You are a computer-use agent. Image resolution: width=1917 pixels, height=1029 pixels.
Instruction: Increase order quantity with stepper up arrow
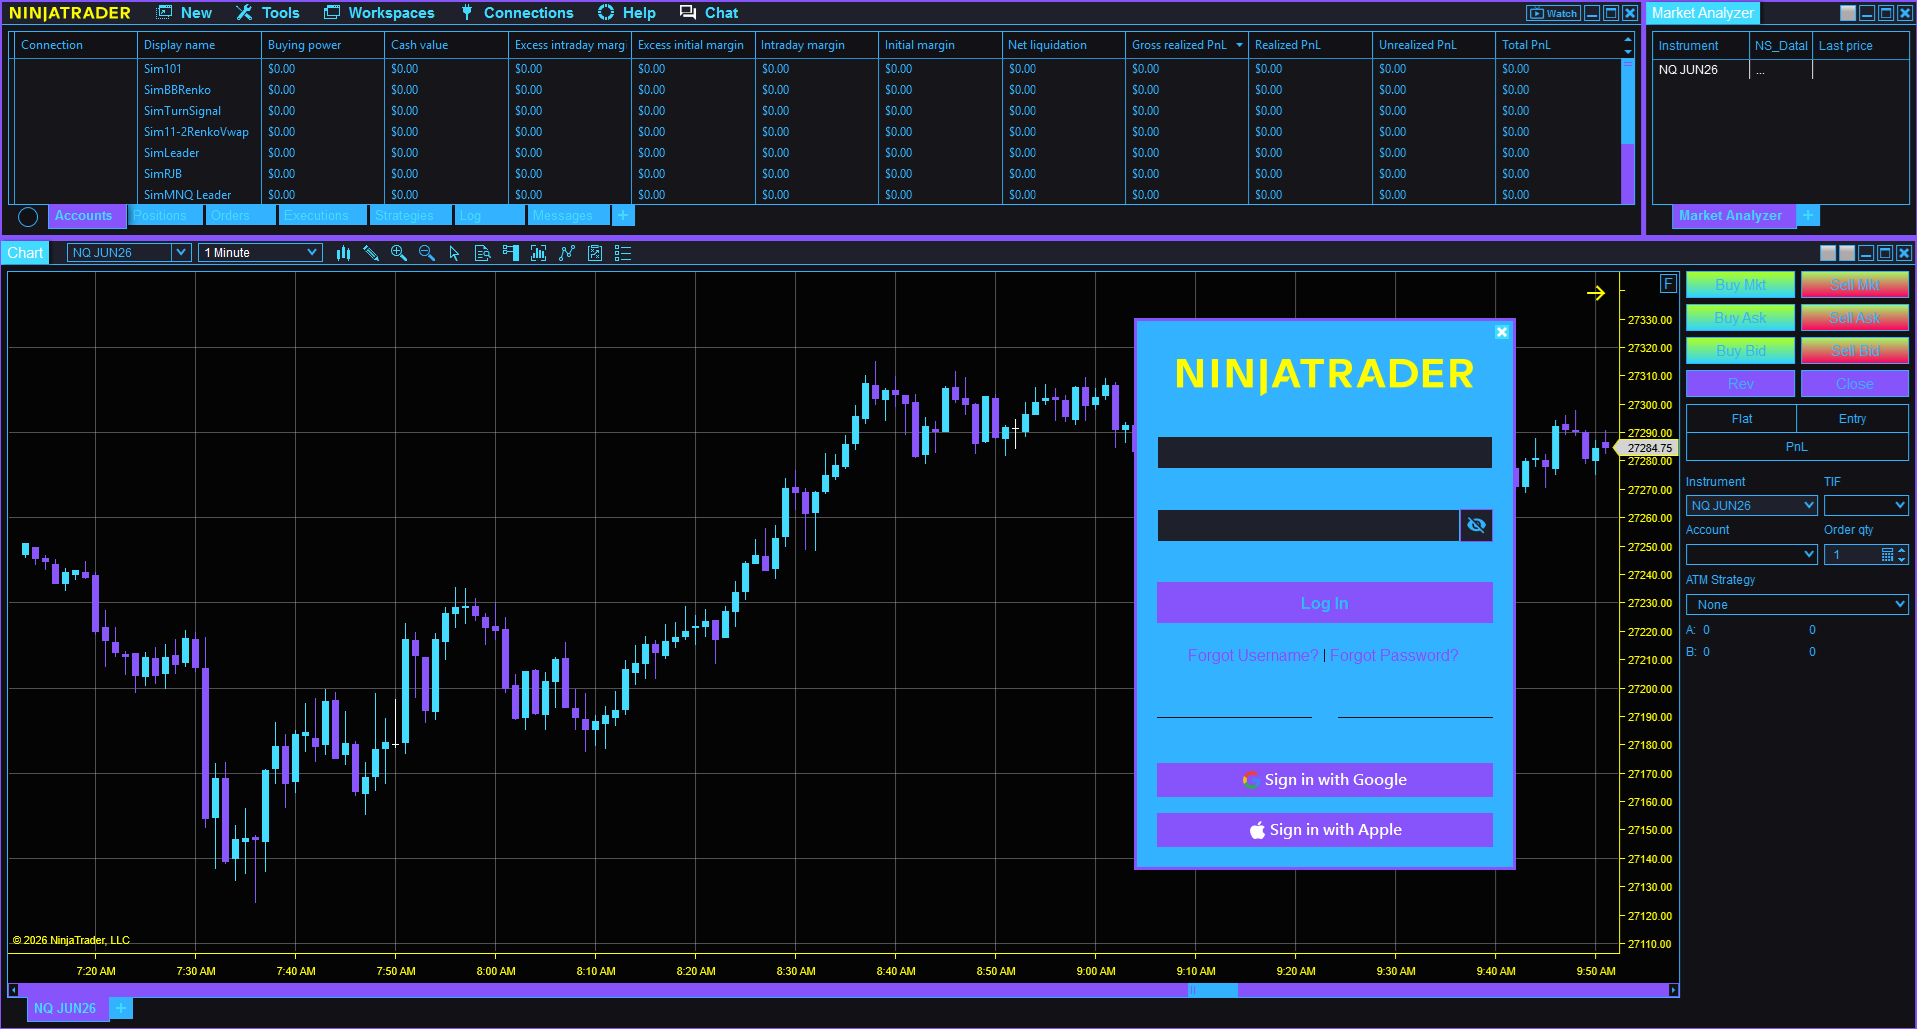[x=1902, y=550]
